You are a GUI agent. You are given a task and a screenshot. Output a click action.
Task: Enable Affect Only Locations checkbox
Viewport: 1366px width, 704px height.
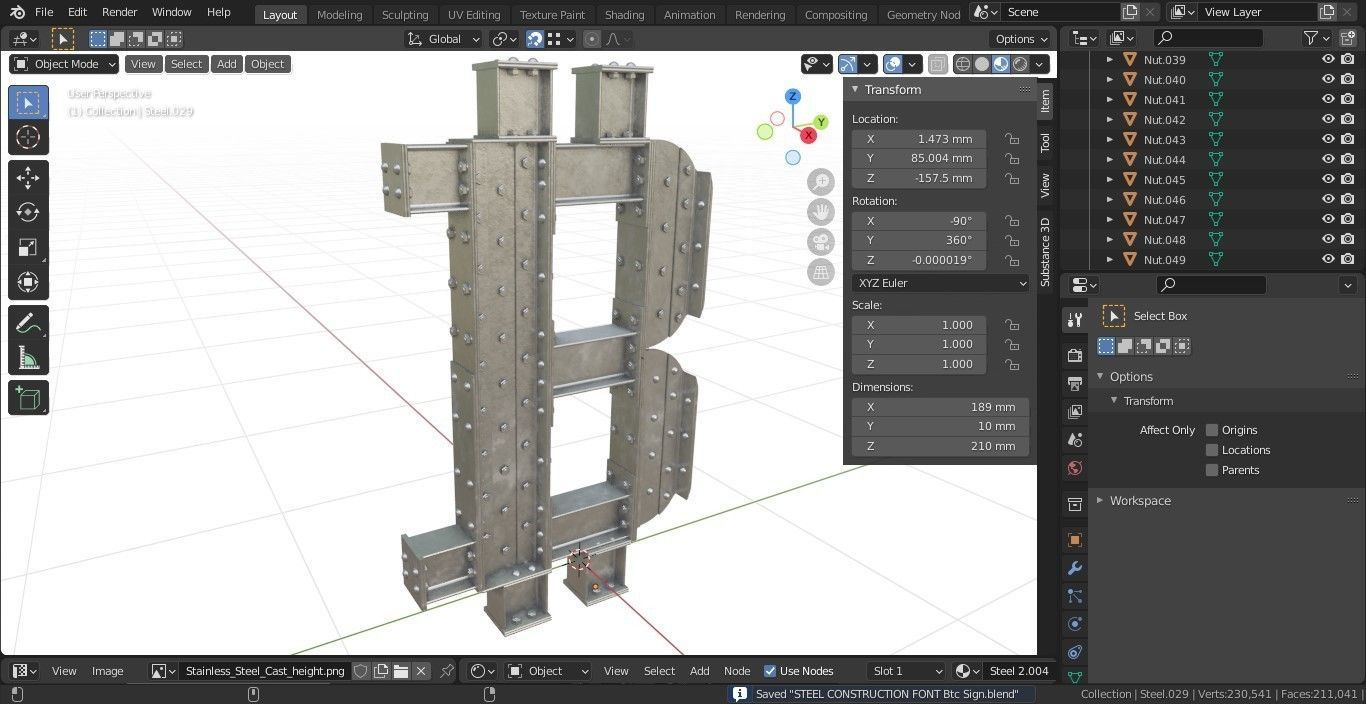pyautogui.click(x=1212, y=450)
